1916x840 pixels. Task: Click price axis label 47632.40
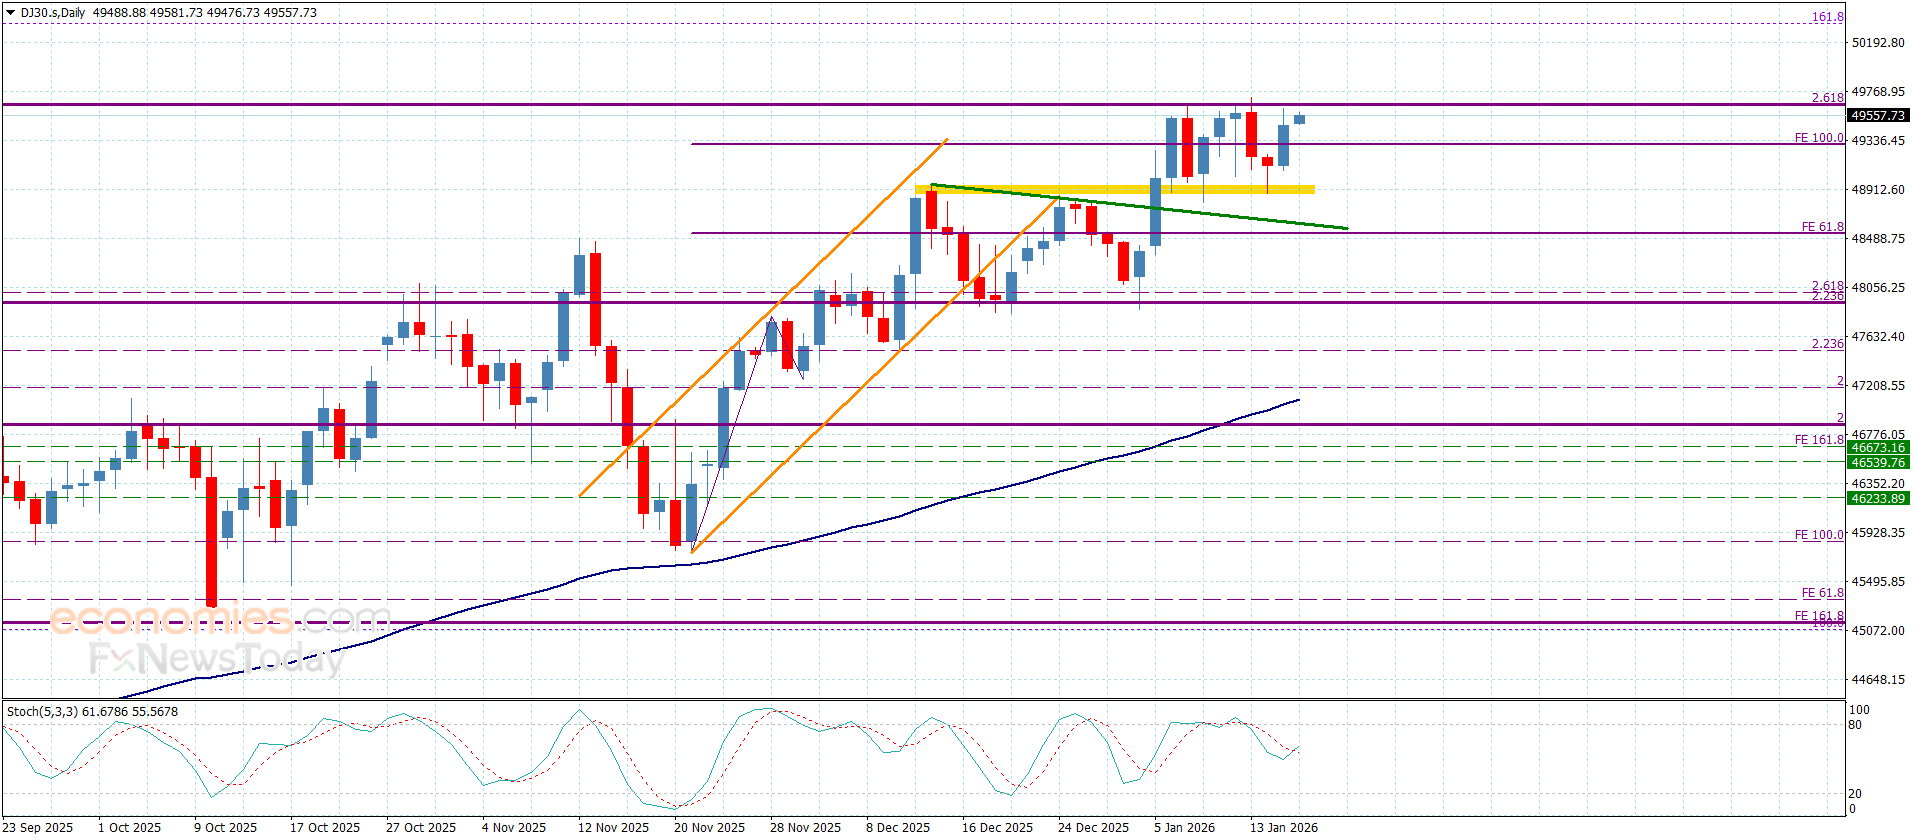pyautogui.click(x=1878, y=337)
